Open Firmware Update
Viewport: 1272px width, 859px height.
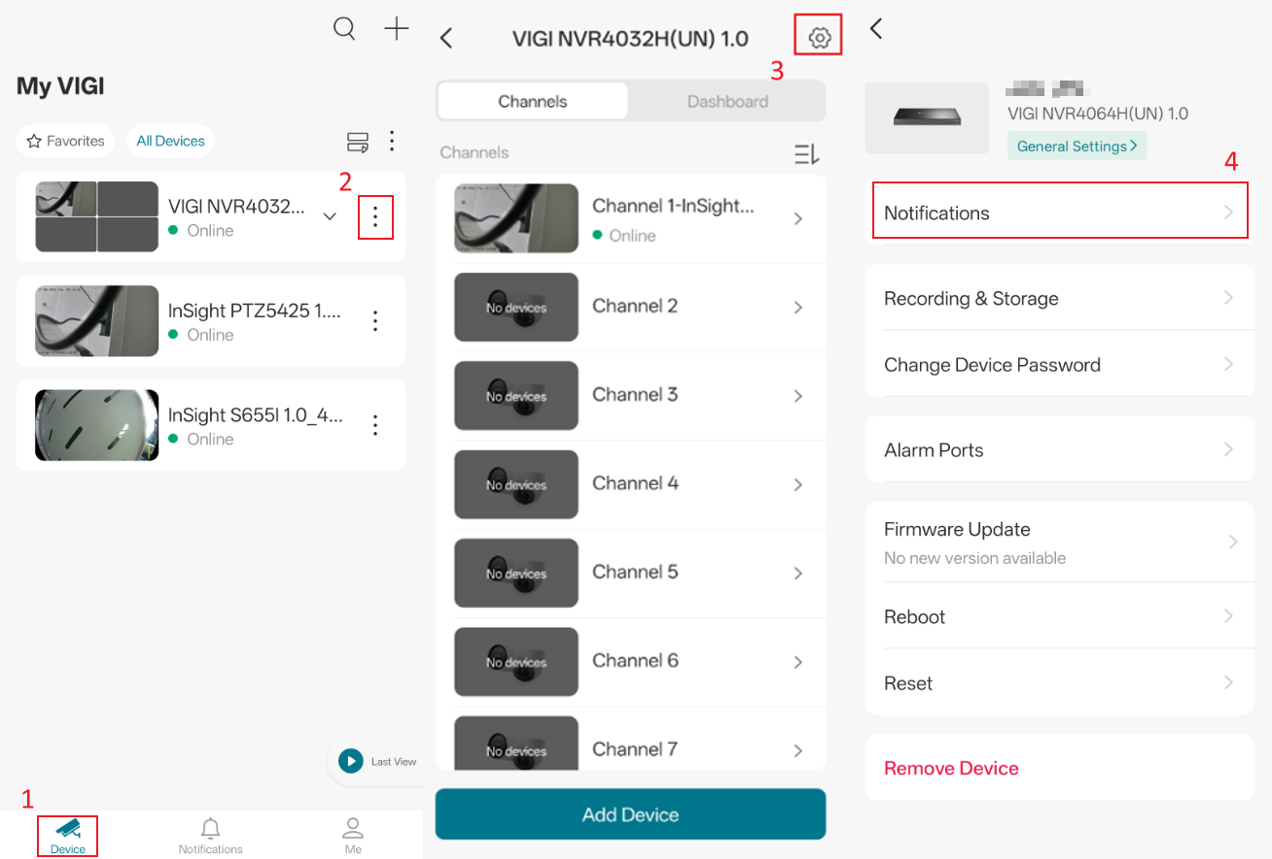pyautogui.click(x=1060, y=542)
